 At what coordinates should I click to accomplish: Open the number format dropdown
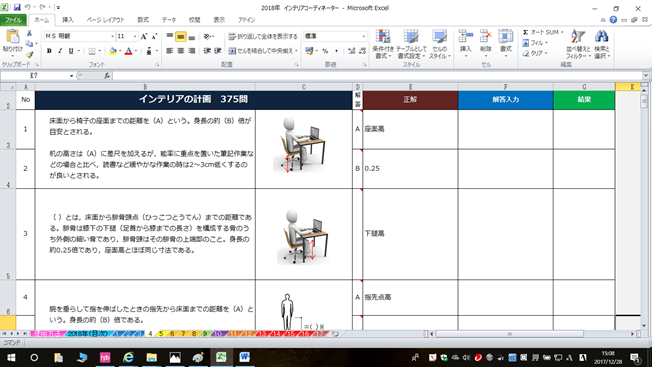[x=364, y=37]
